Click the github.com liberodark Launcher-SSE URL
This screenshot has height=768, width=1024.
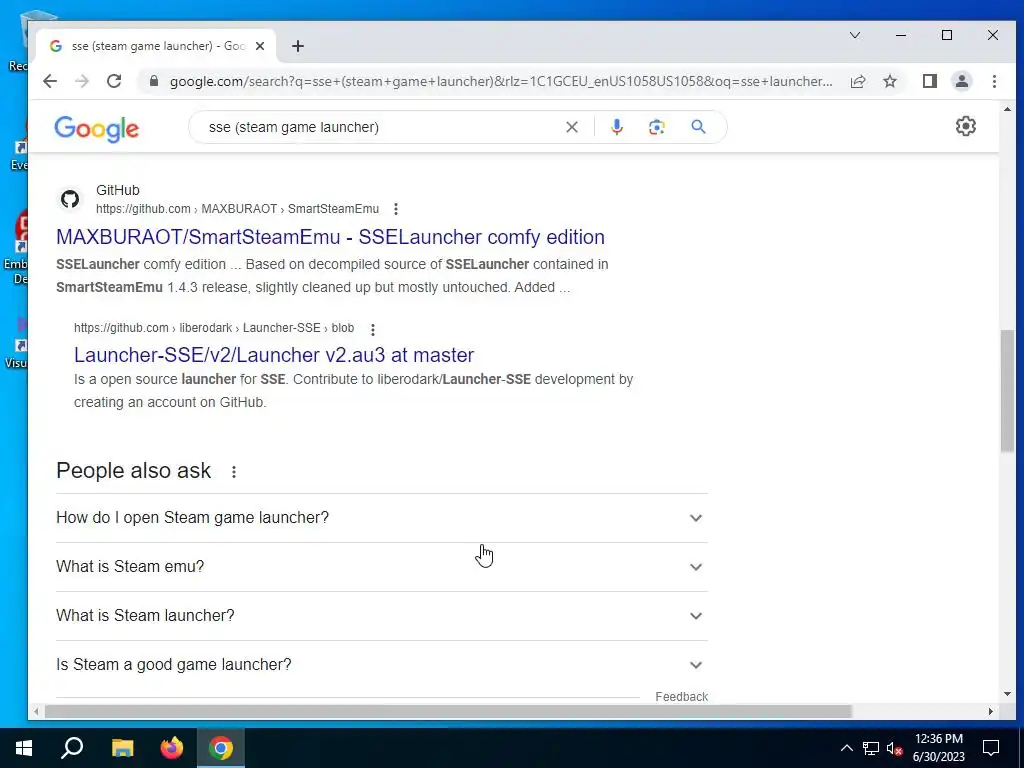click(214, 328)
